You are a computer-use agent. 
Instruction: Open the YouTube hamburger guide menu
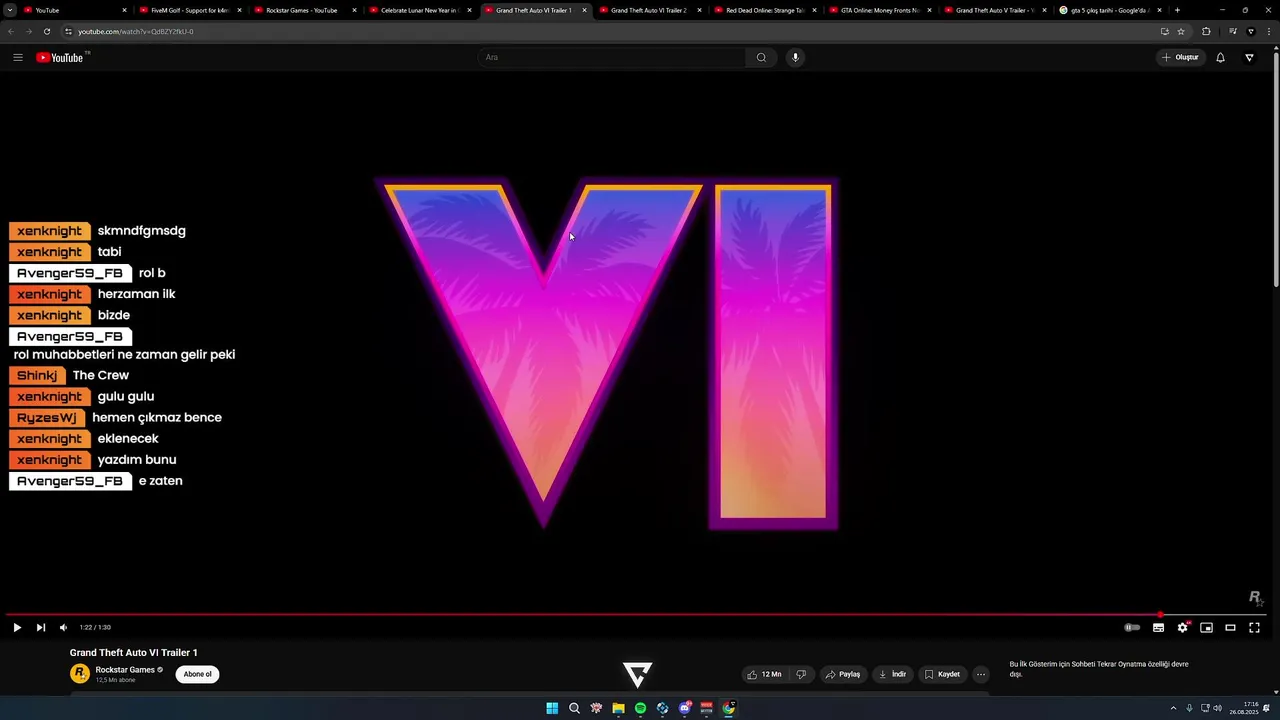click(x=18, y=57)
